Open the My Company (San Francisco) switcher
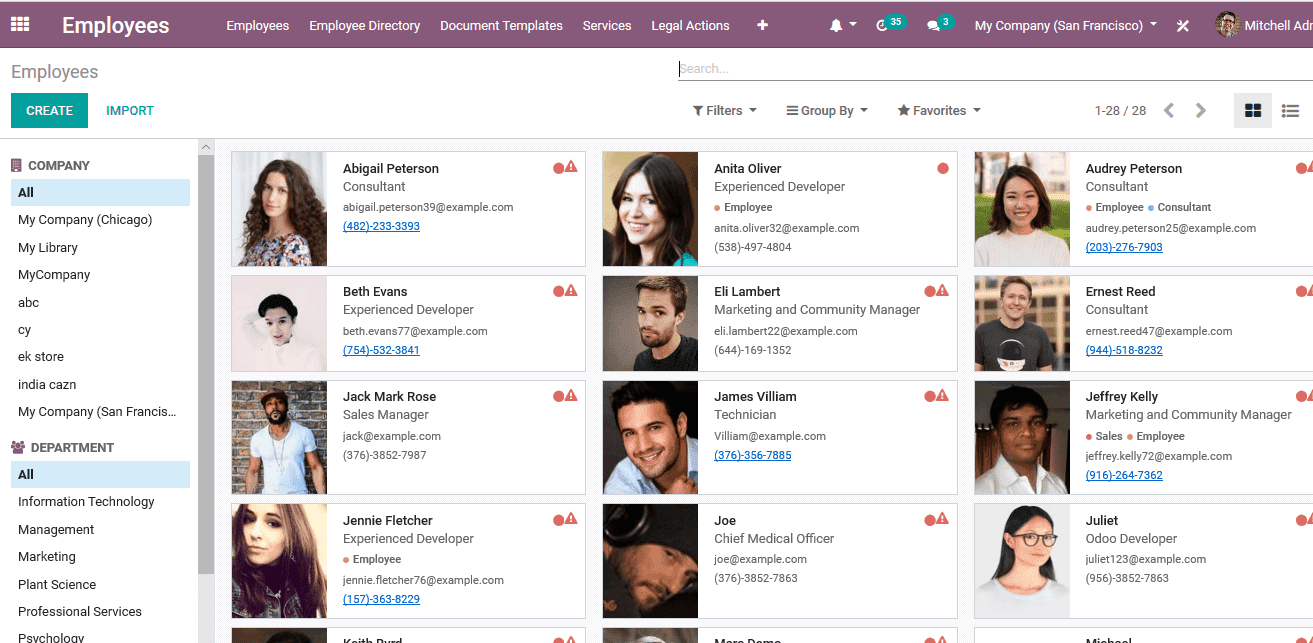 (x=1066, y=25)
